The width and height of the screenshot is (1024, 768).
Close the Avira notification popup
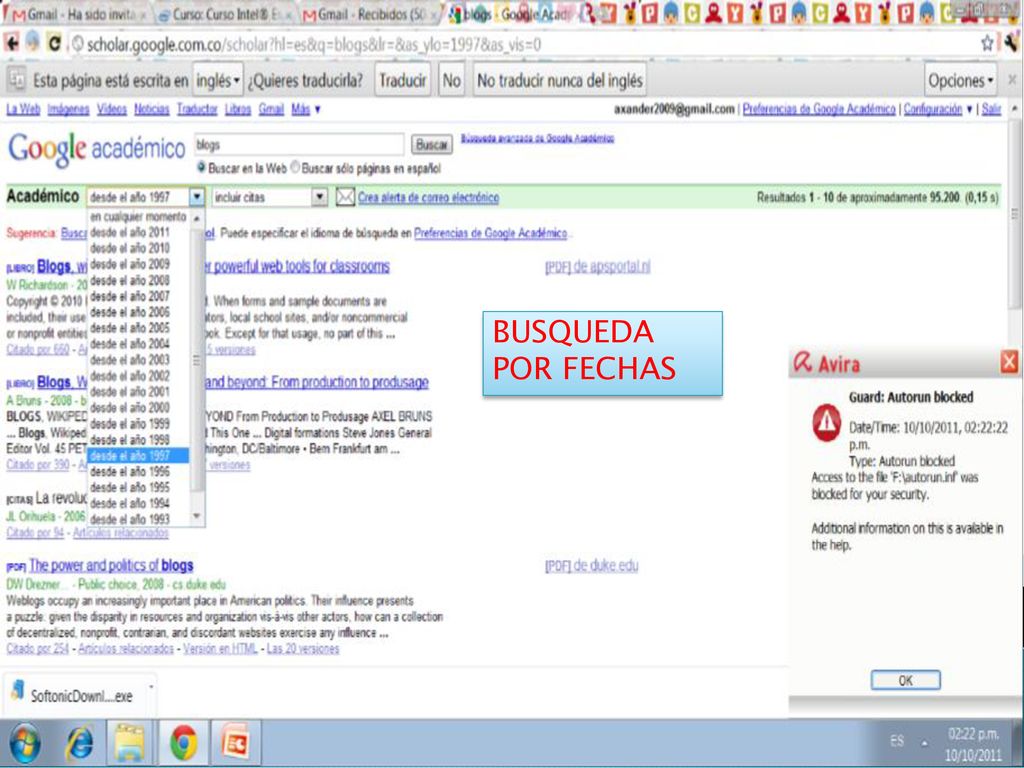(x=1009, y=361)
